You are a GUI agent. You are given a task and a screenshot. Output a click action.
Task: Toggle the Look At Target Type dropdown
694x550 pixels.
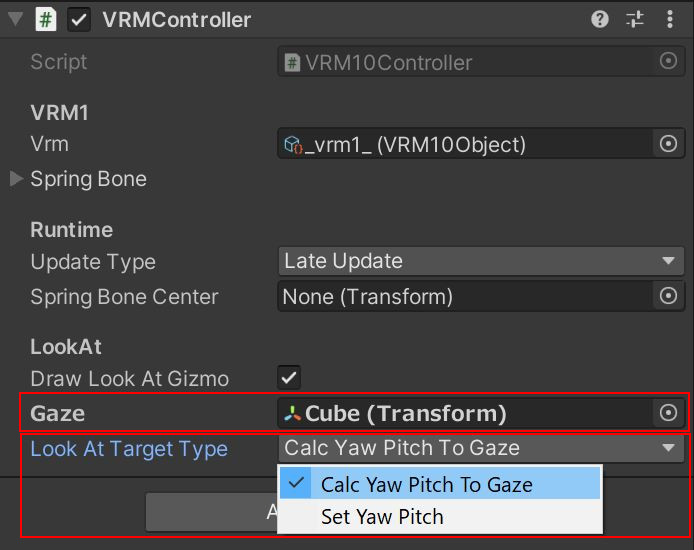(481, 448)
